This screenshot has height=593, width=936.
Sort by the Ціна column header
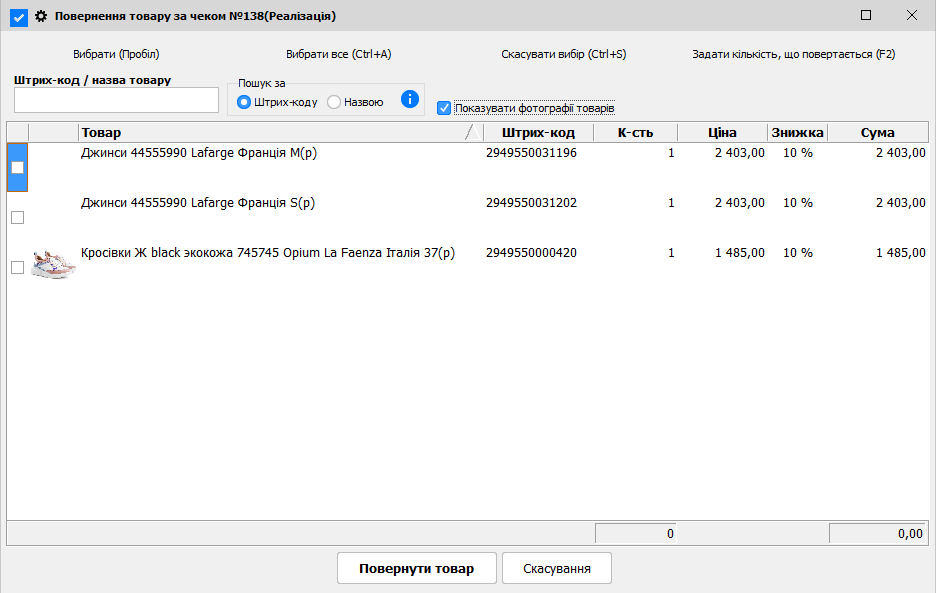coord(722,133)
